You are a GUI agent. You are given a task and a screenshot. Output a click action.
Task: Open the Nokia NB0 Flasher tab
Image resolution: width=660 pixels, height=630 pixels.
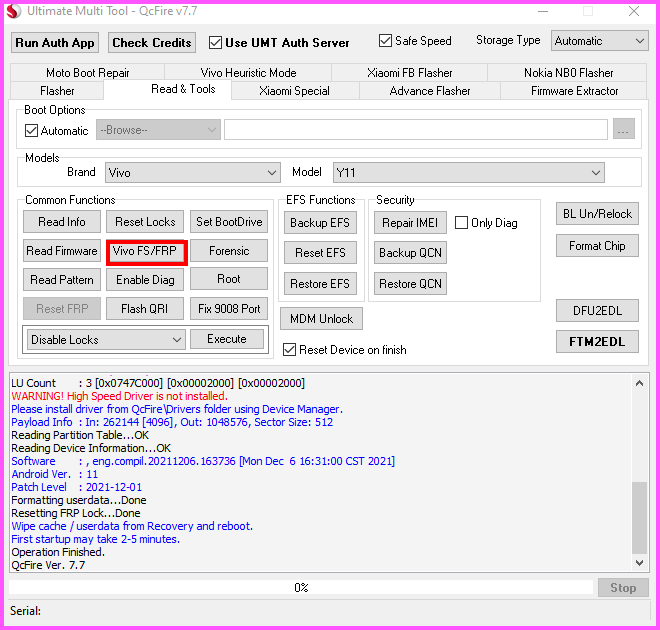tap(568, 73)
